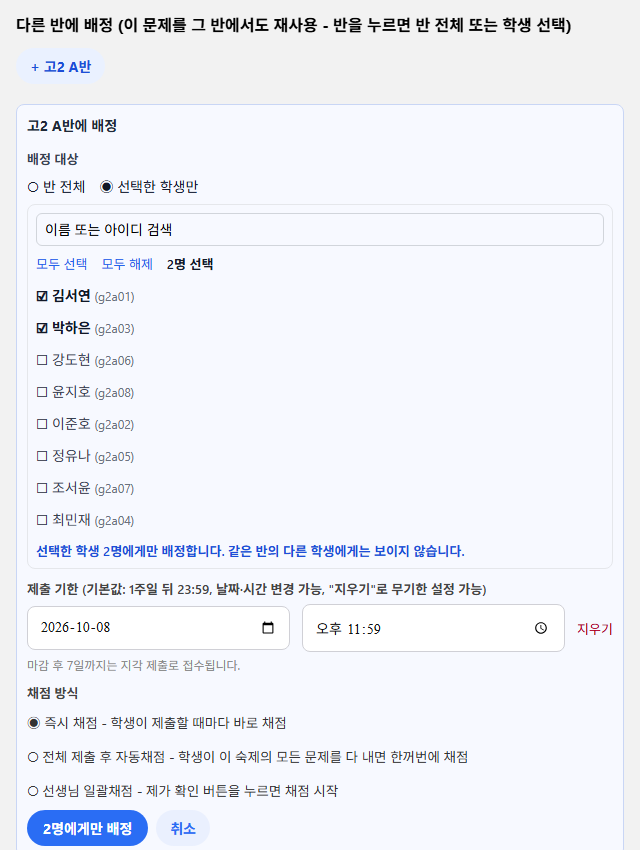Uncheck the 김서연 student checkbox
The width and height of the screenshot is (640, 850).
click(x=42, y=296)
